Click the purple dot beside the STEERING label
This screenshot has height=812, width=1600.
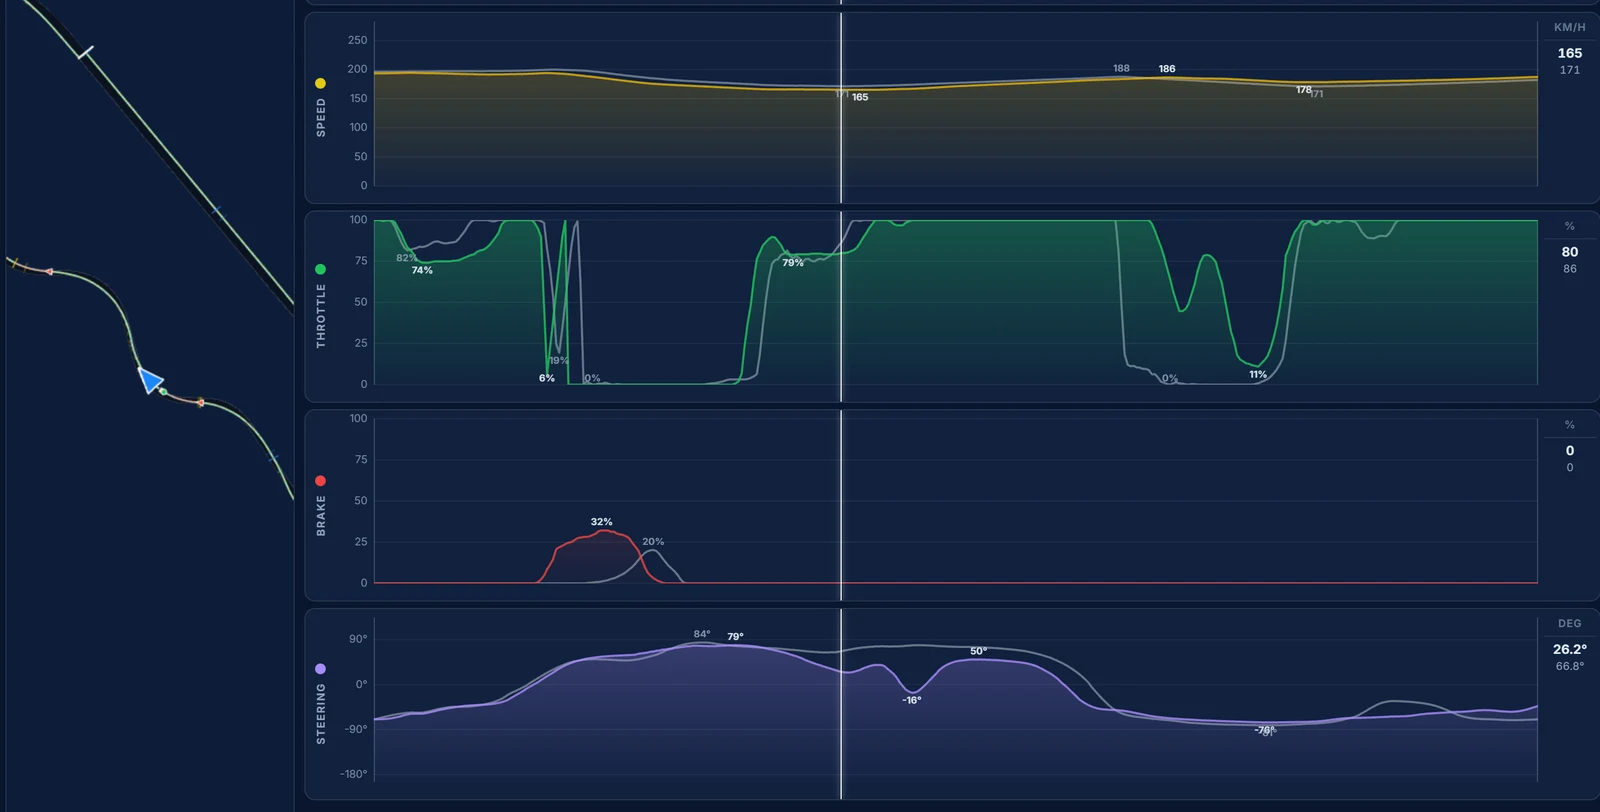(x=320, y=669)
